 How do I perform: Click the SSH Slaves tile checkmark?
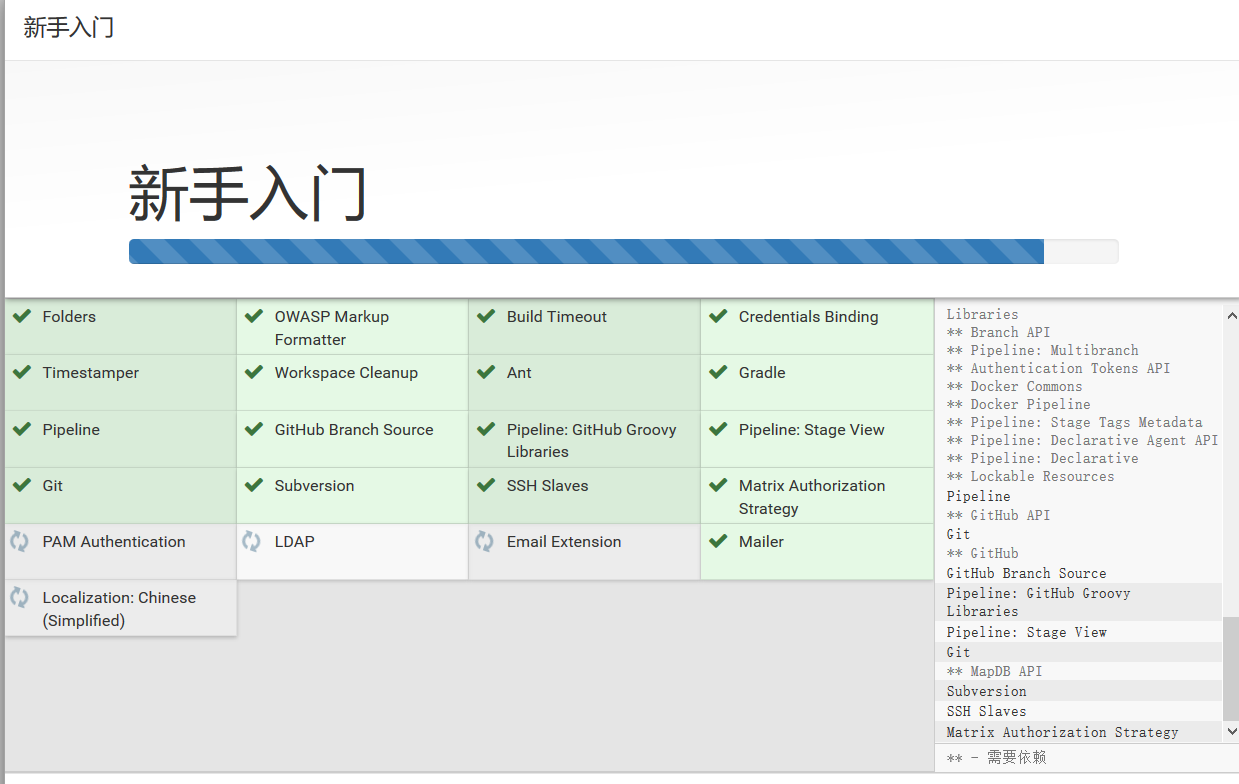click(x=486, y=485)
